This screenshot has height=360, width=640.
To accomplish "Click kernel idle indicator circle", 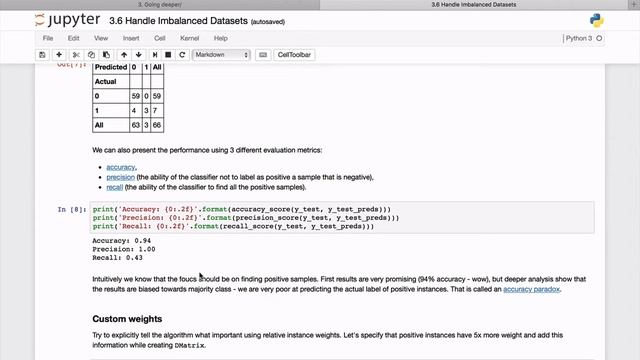I will 599,38.
